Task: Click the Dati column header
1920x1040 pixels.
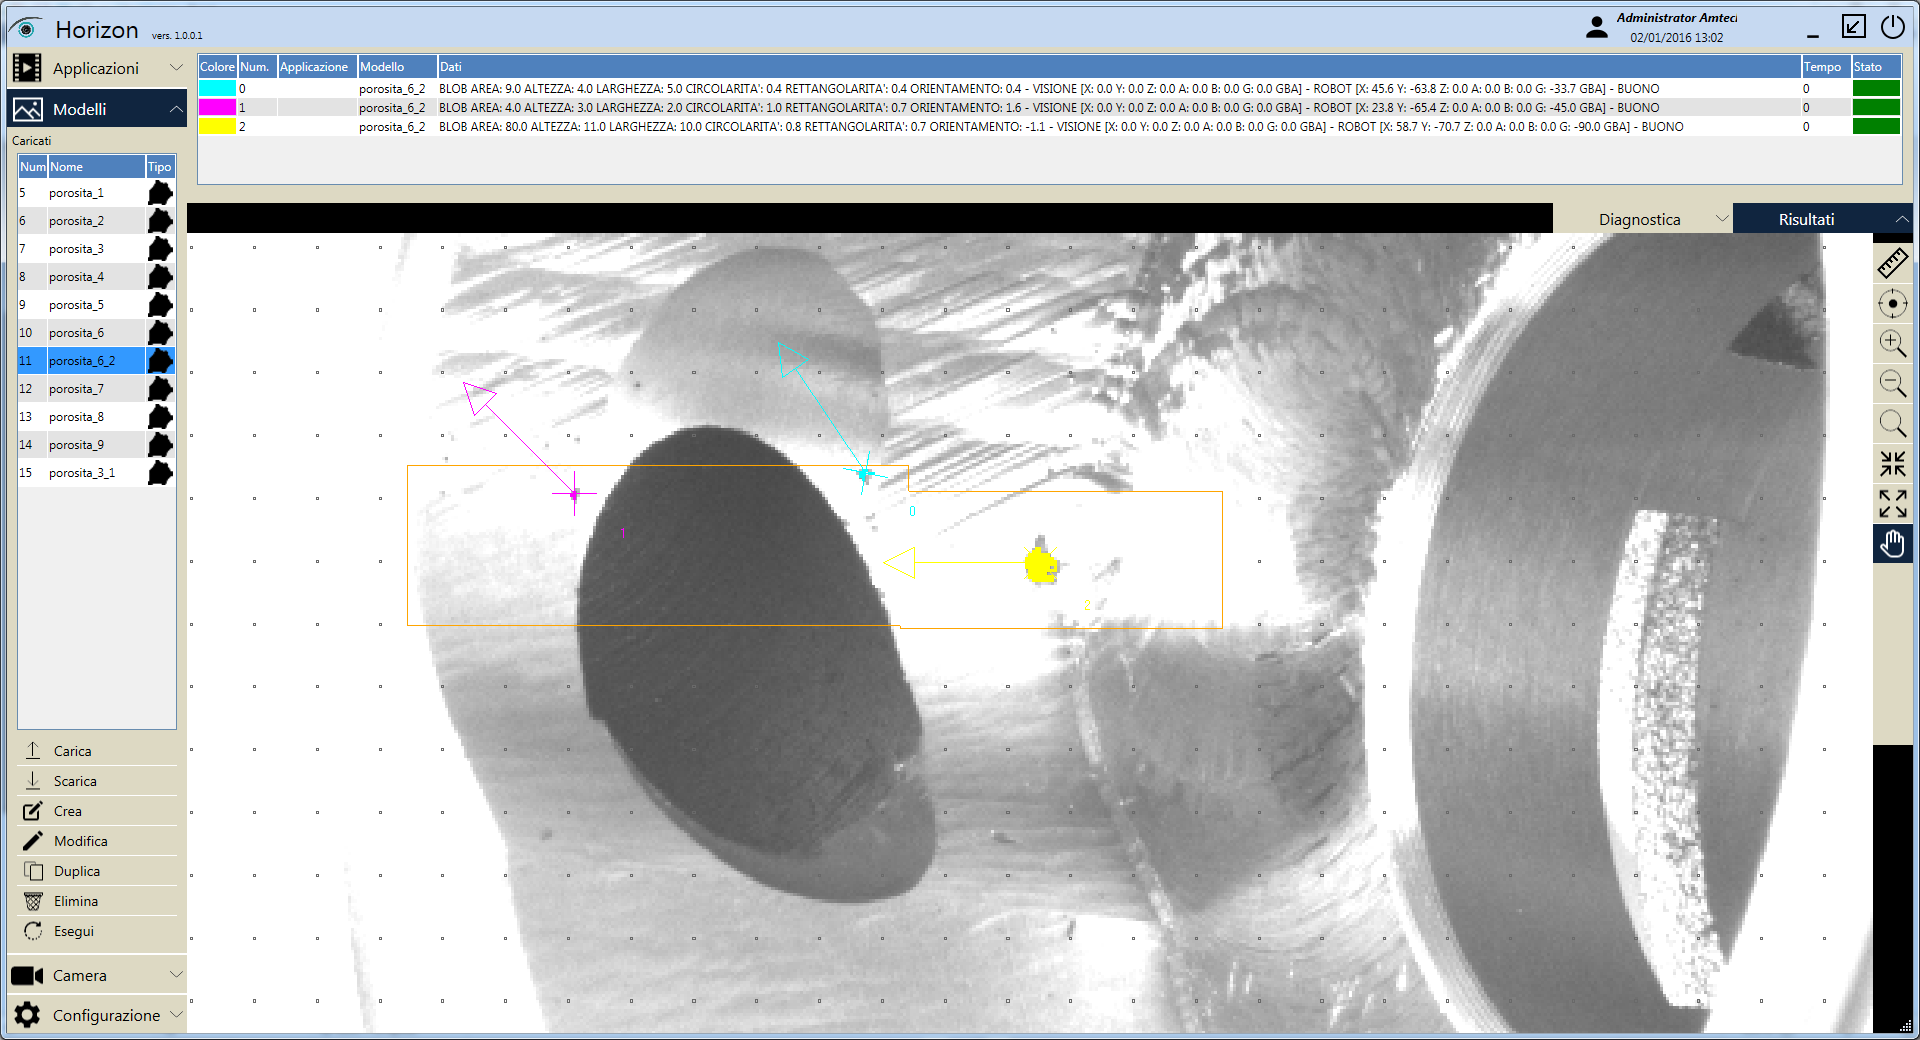Action: click(1119, 67)
